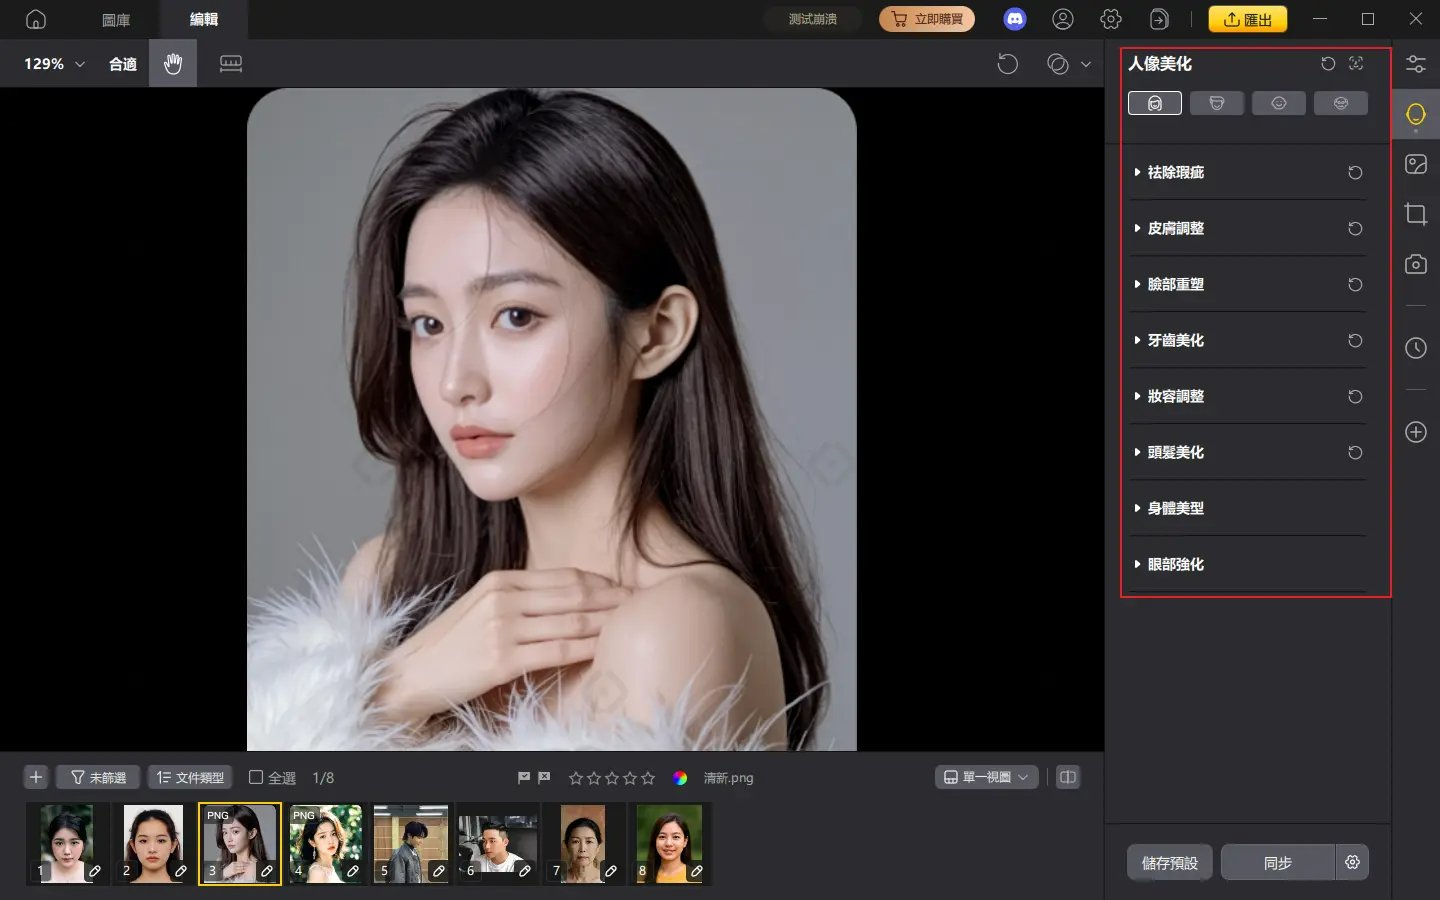The height and width of the screenshot is (900, 1440).
Task: Select the male face category icon
Action: coord(1216,102)
